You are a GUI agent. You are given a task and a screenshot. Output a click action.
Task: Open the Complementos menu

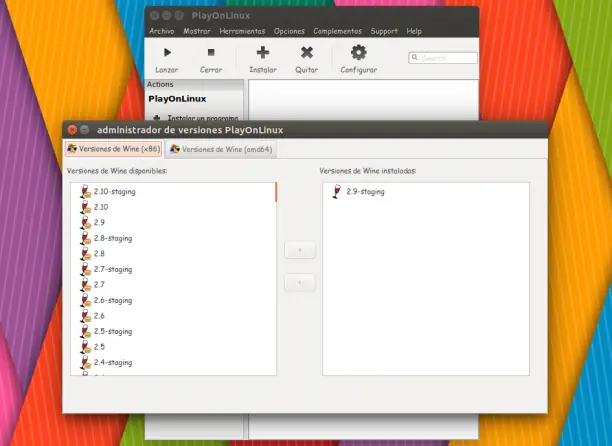[338, 31]
